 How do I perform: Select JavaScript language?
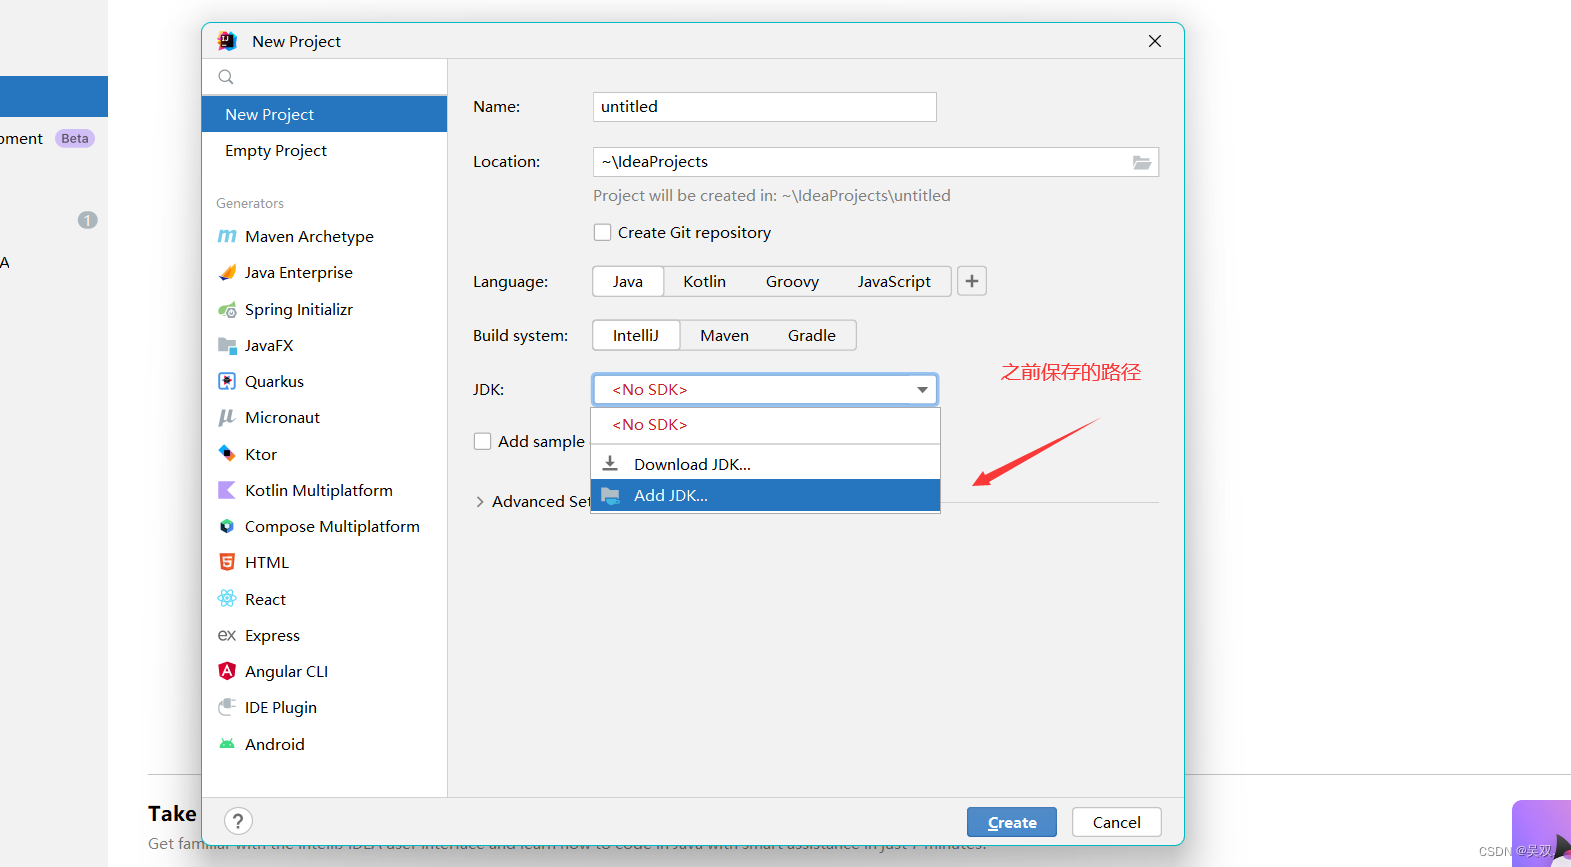coord(894,281)
